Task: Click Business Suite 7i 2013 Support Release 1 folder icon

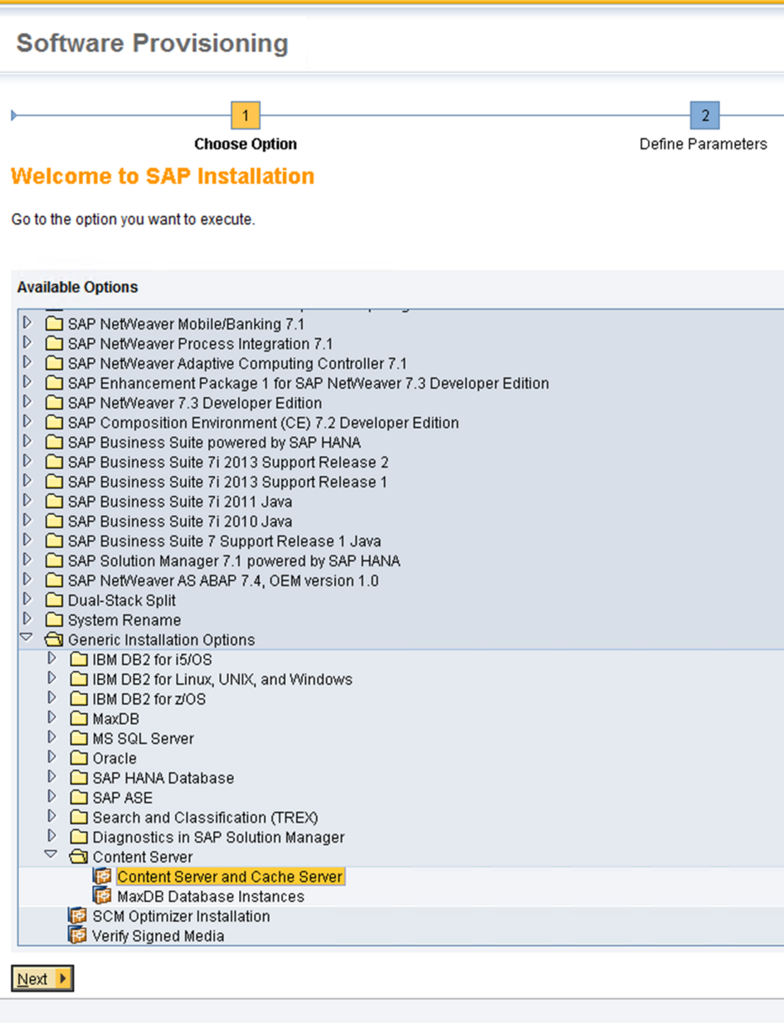Action: 55,481
